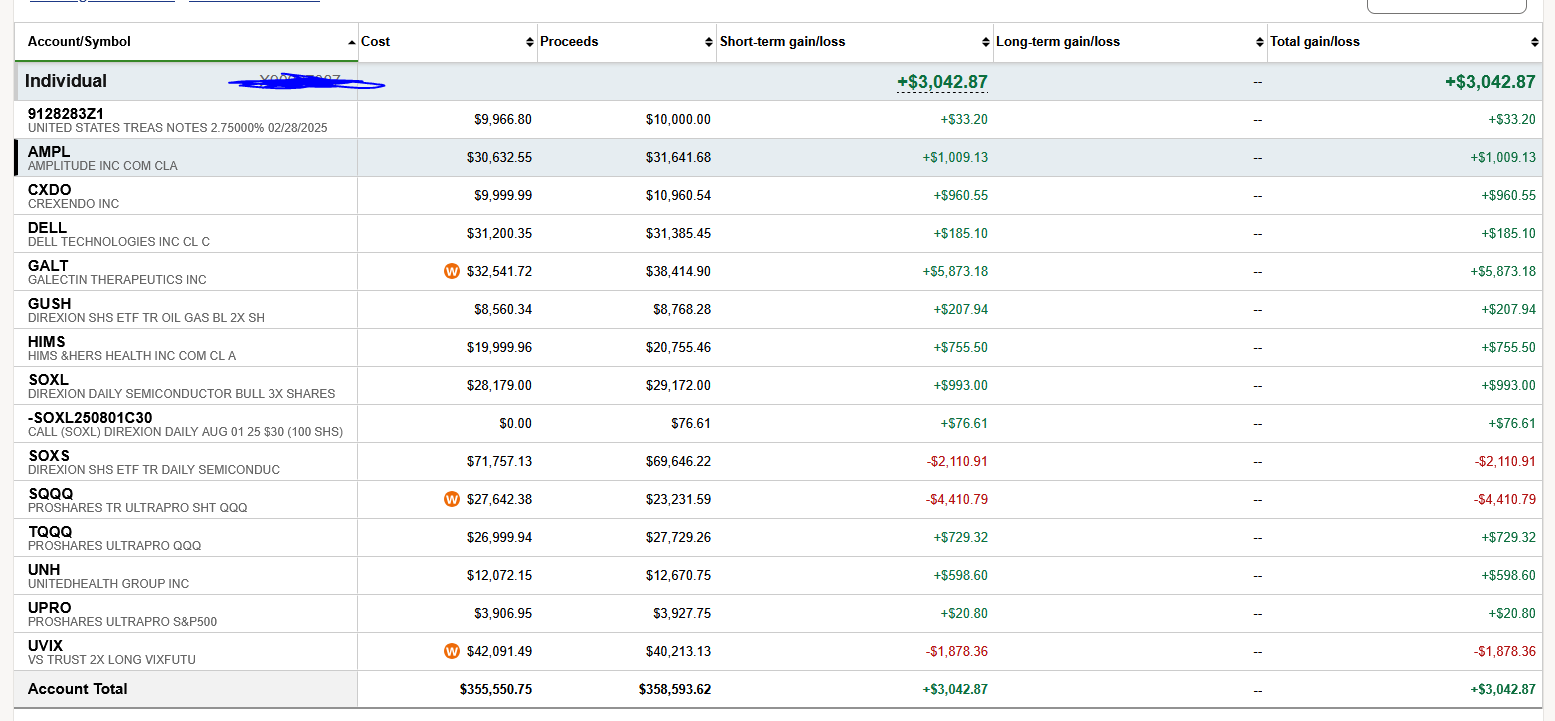
Task: Click the sort arrow in Account/Symbol header
Action: (351, 42)
